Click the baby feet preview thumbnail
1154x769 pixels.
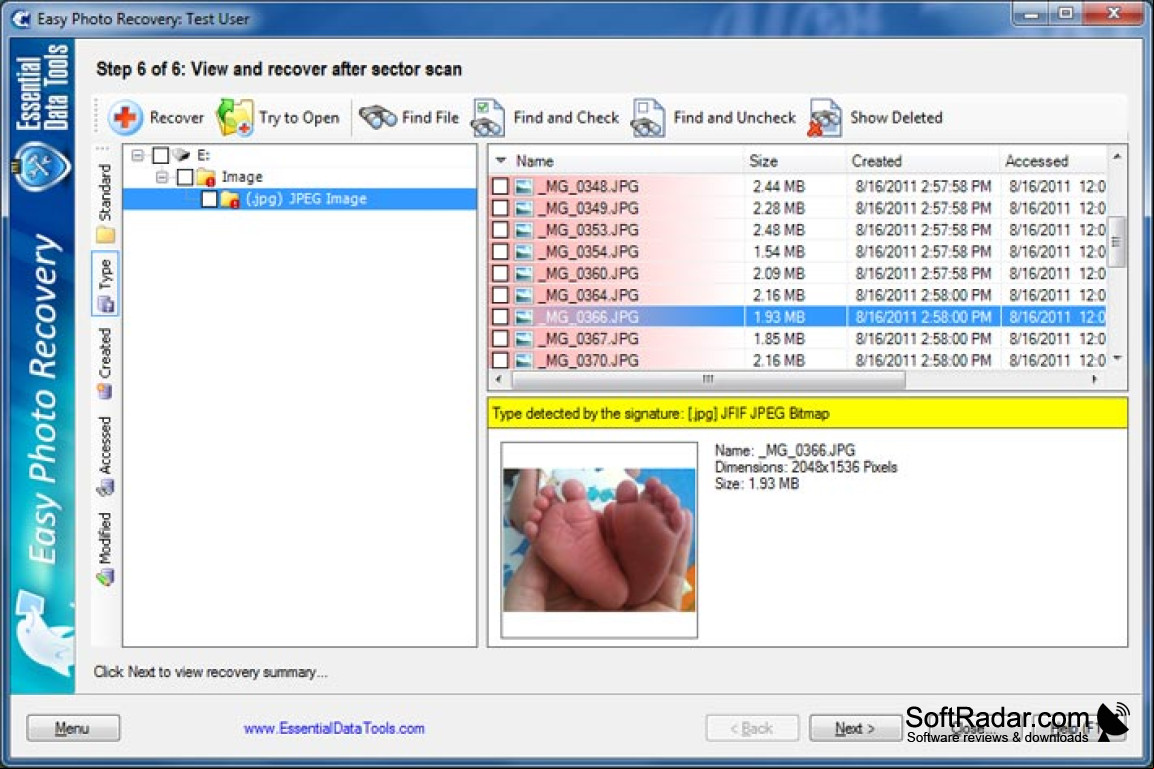[x=599, y=539]
